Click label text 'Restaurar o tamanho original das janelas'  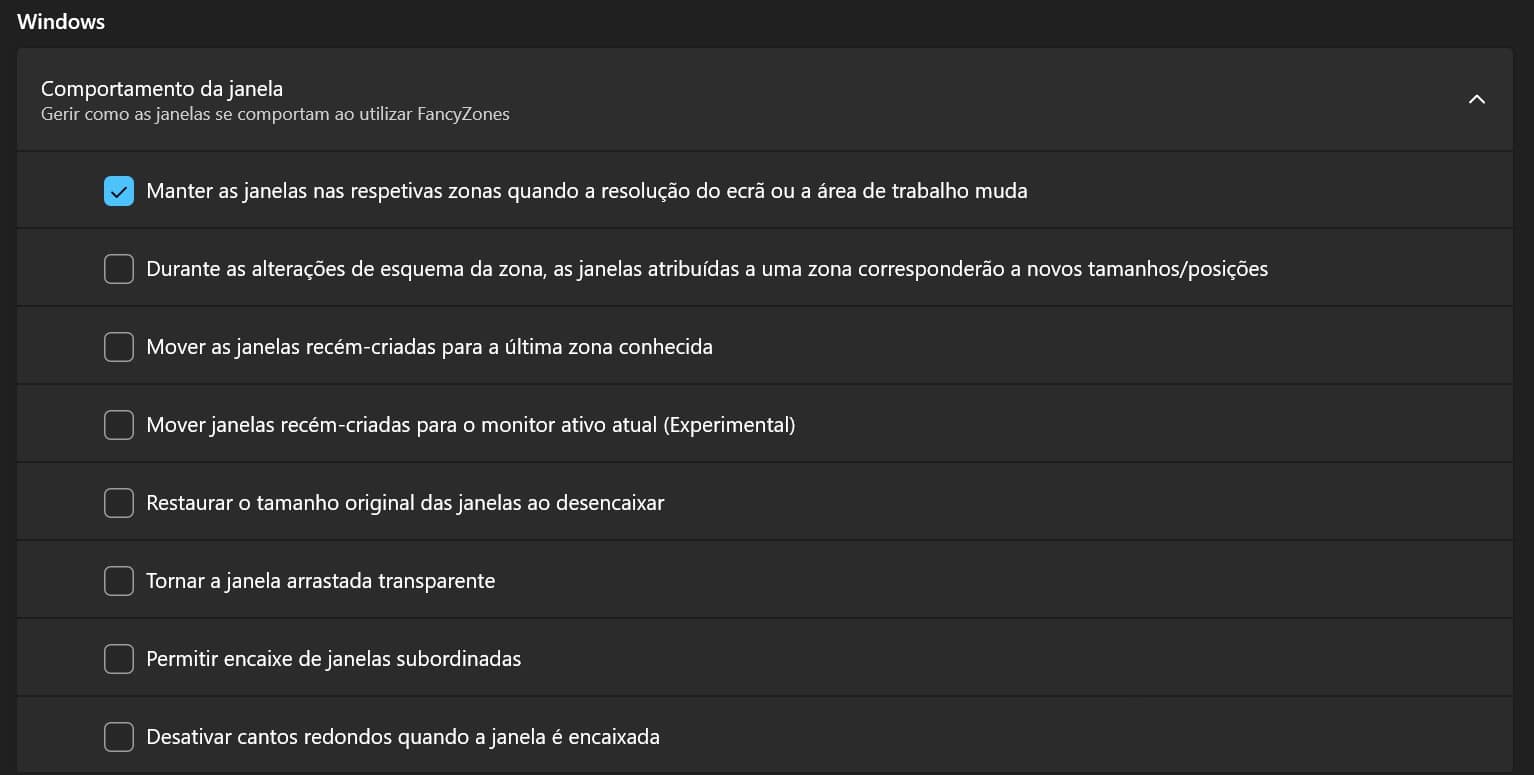(405, 503)
